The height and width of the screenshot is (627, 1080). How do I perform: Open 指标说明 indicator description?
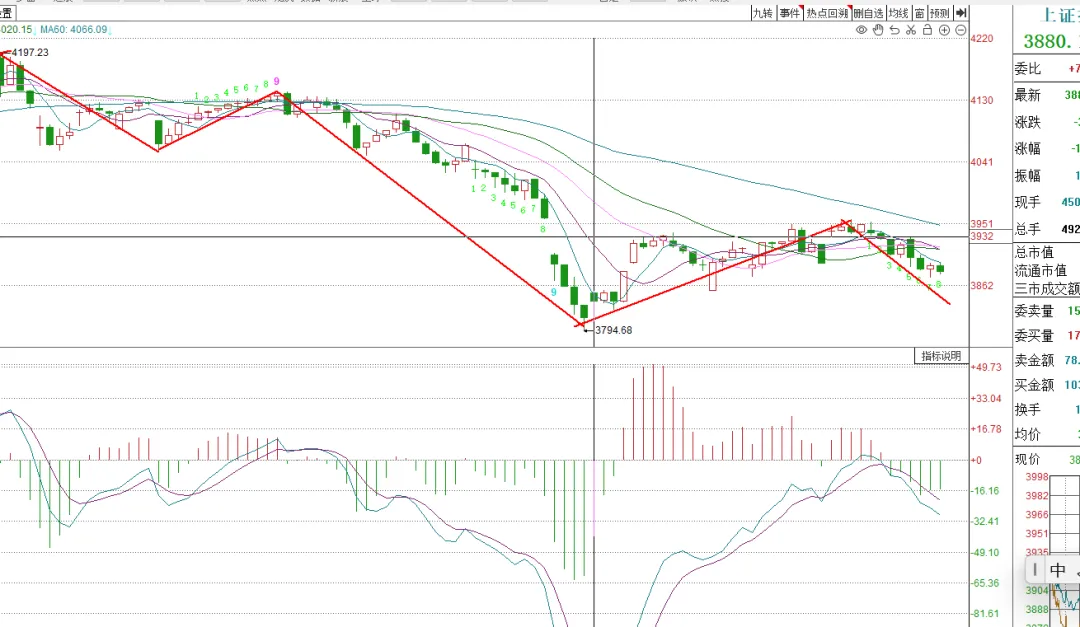click(x=941, y=356)
